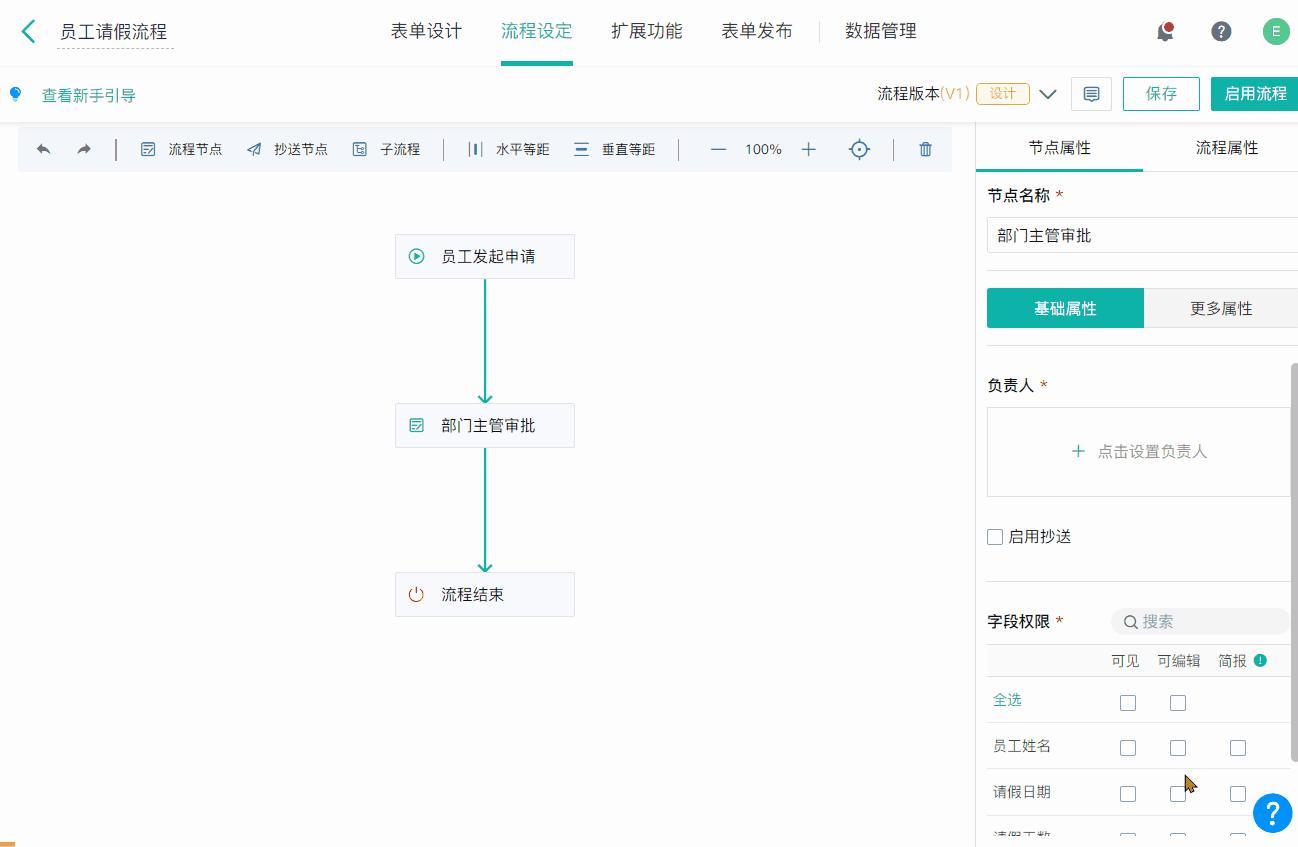
Task: Click the comment icon beside 流程版本
Action: point(1091,93)
